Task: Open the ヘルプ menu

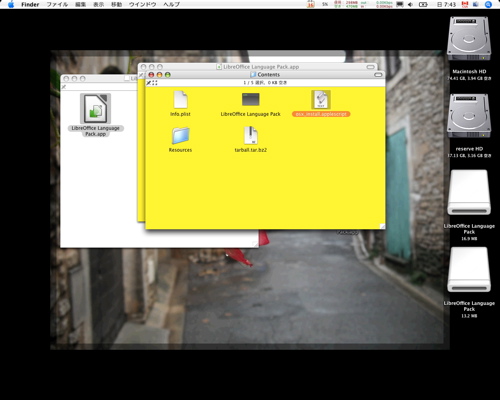Action: tap(171, 4)
